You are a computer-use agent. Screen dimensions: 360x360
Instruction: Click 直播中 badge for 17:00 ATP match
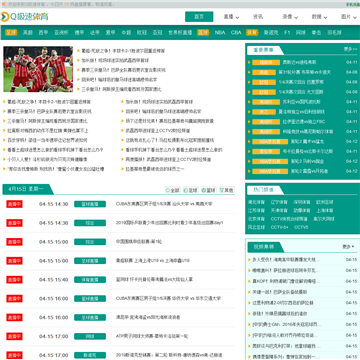tap(14, 336)
